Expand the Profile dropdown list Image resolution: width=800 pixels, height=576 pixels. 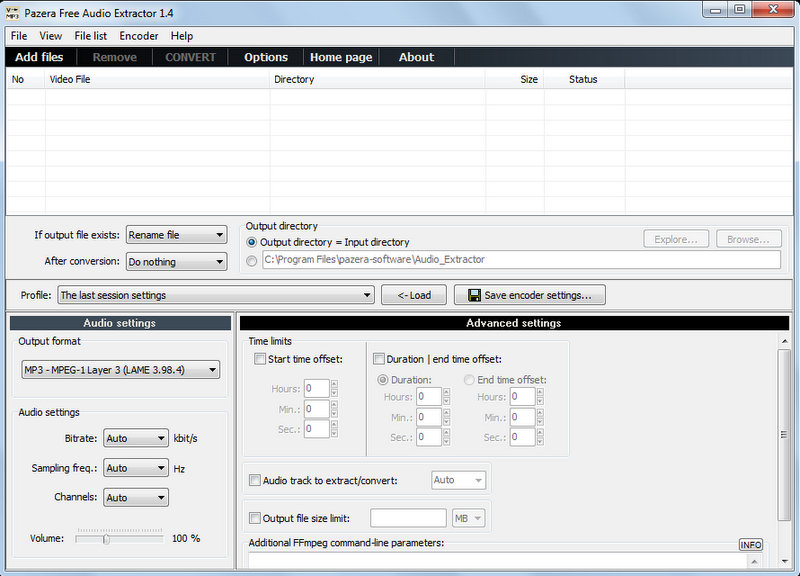coord(216,295)
